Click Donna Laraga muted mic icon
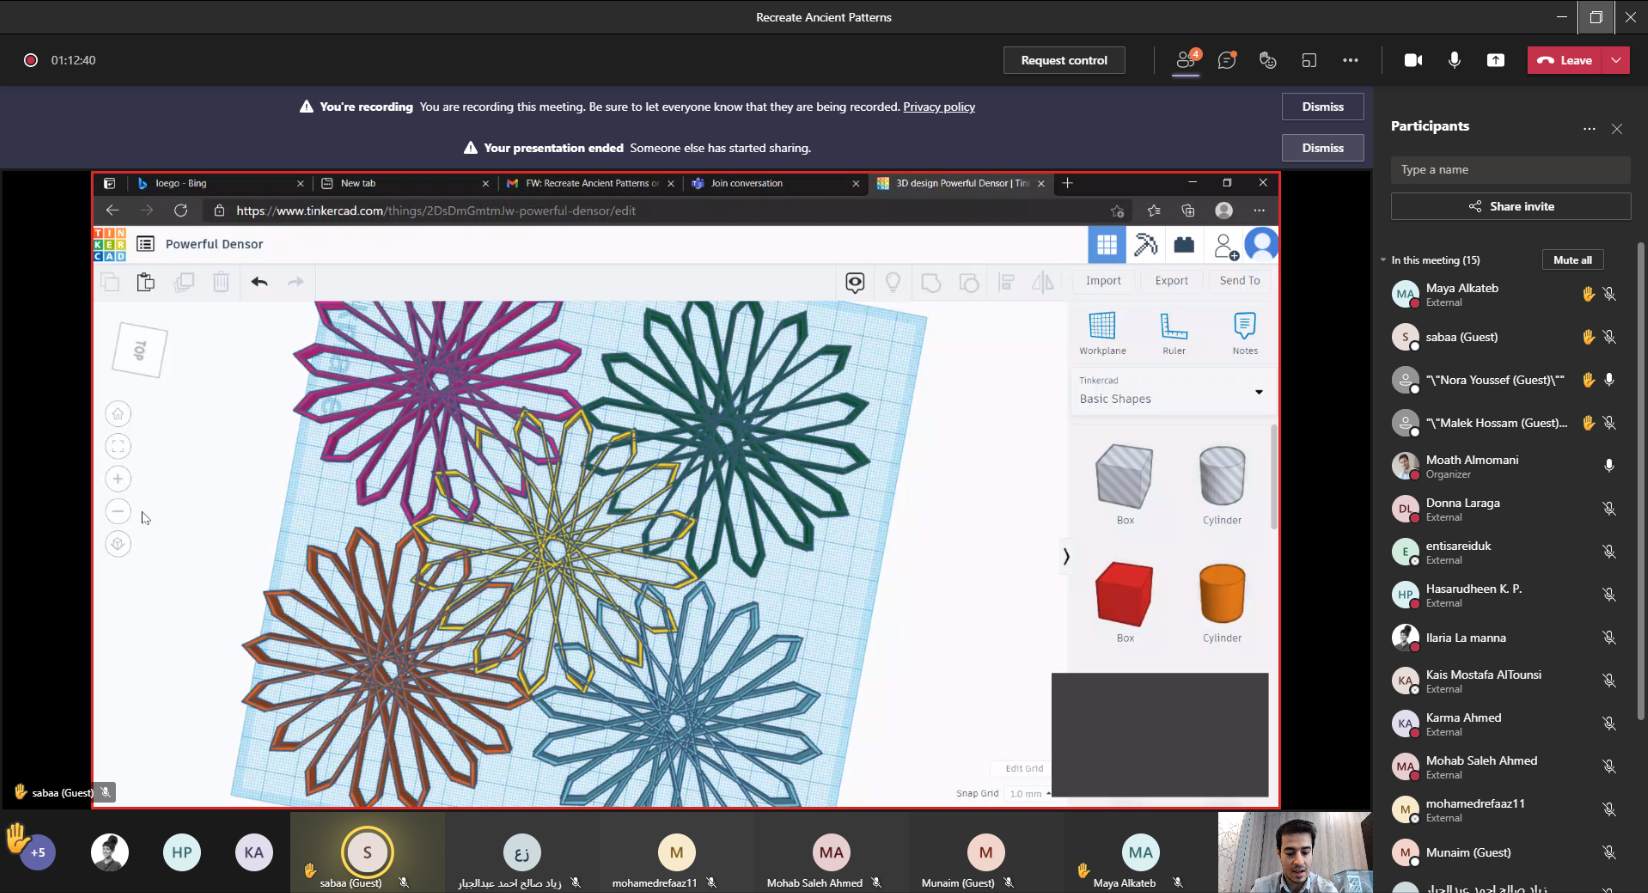1648x893 pixels. 1609,509
